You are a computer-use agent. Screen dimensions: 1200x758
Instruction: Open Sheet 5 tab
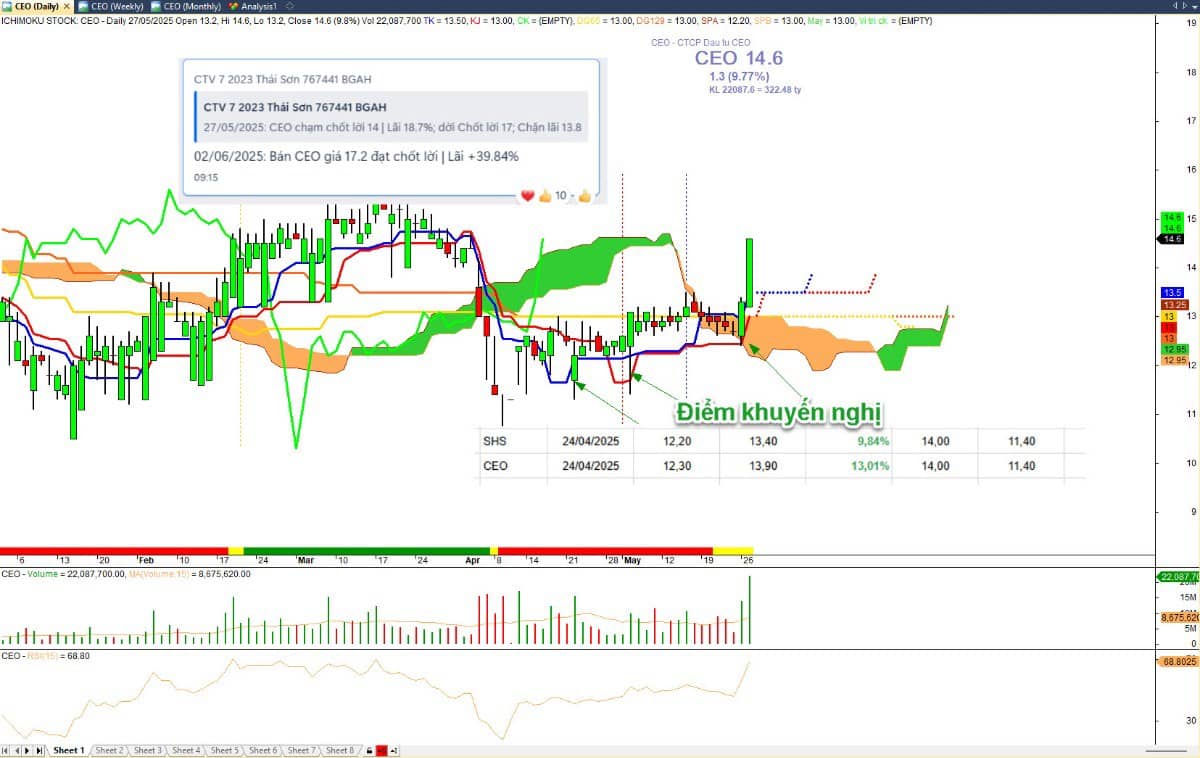[x=224, y=750]
